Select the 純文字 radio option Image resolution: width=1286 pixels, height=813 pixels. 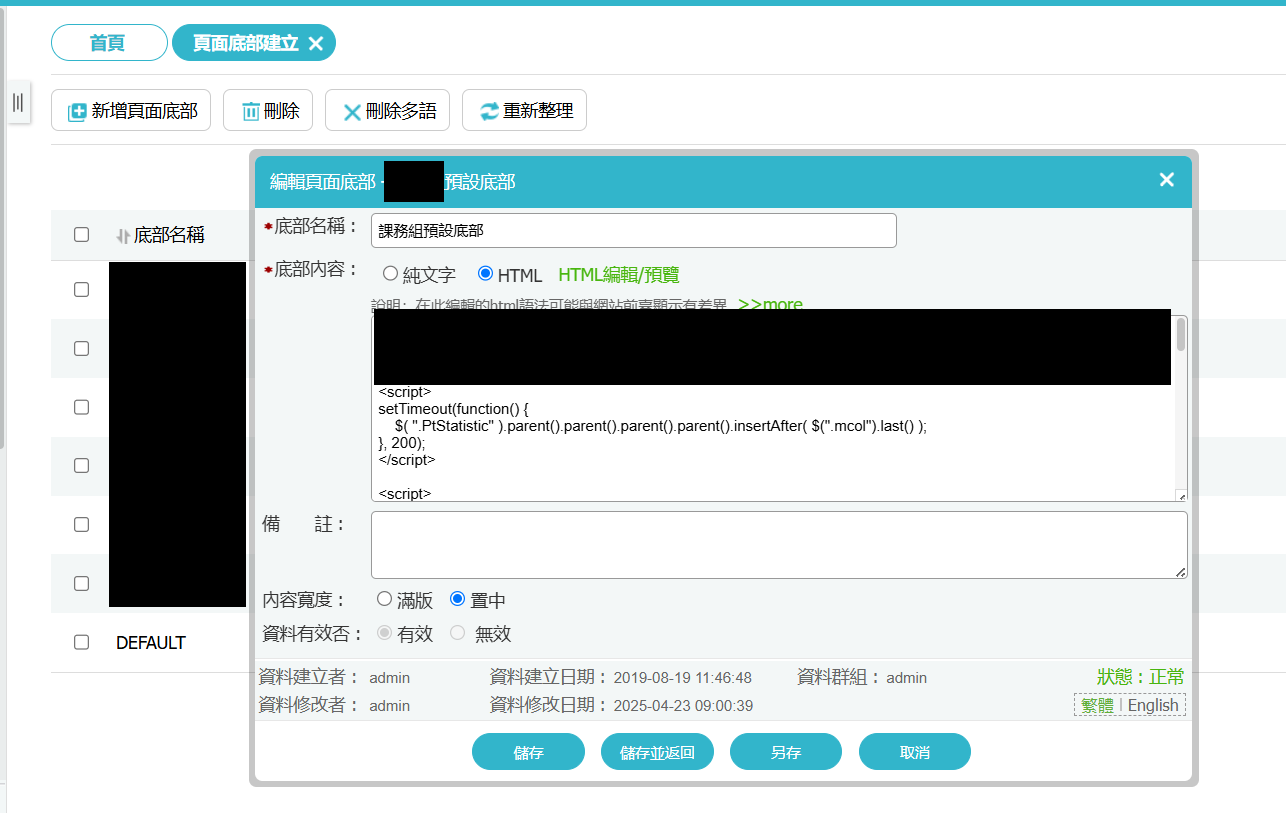tap(390, 273)
